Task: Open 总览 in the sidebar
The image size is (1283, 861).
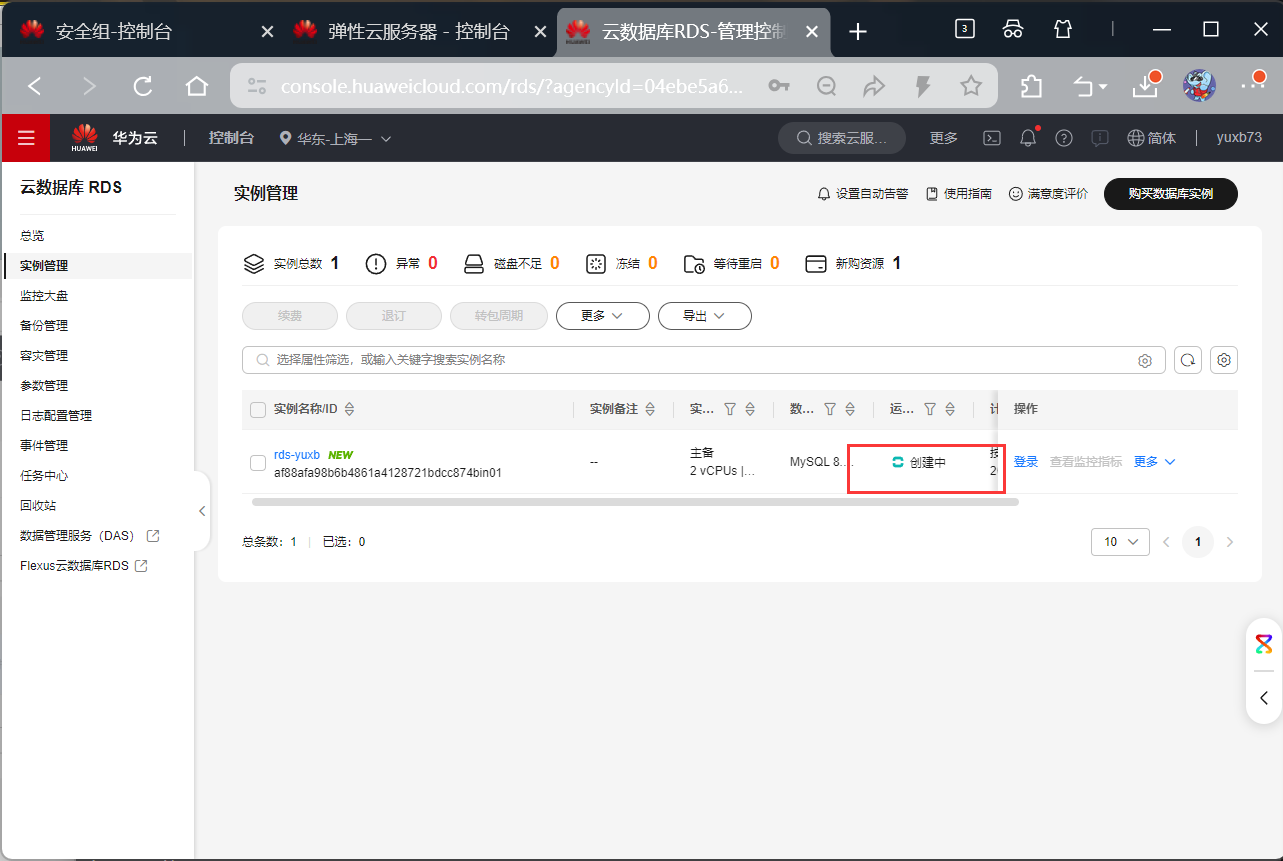Action: pos(32,235)
